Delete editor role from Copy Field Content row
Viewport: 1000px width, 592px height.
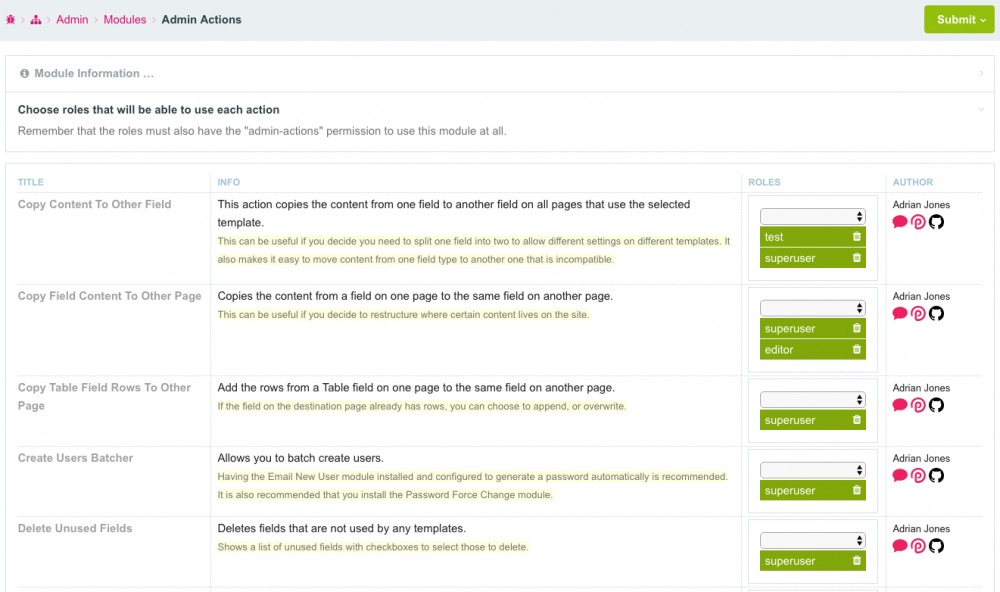point(856,350)
